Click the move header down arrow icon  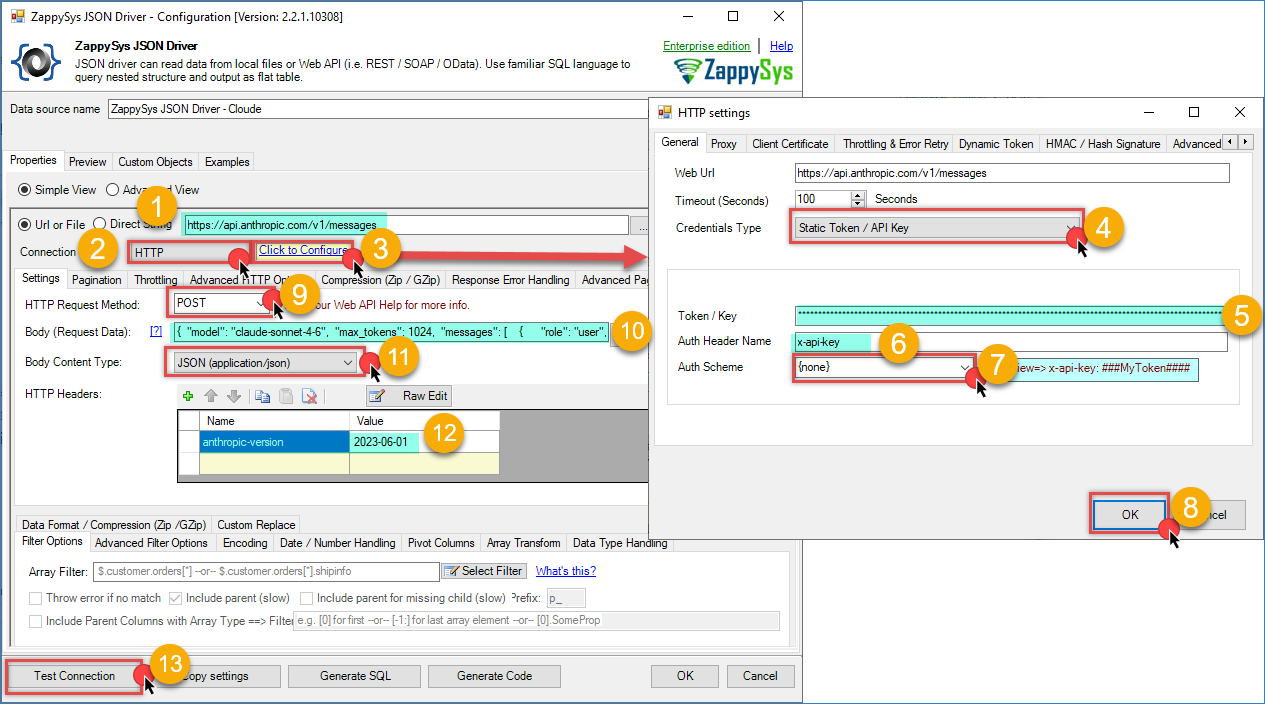(233, 396)
